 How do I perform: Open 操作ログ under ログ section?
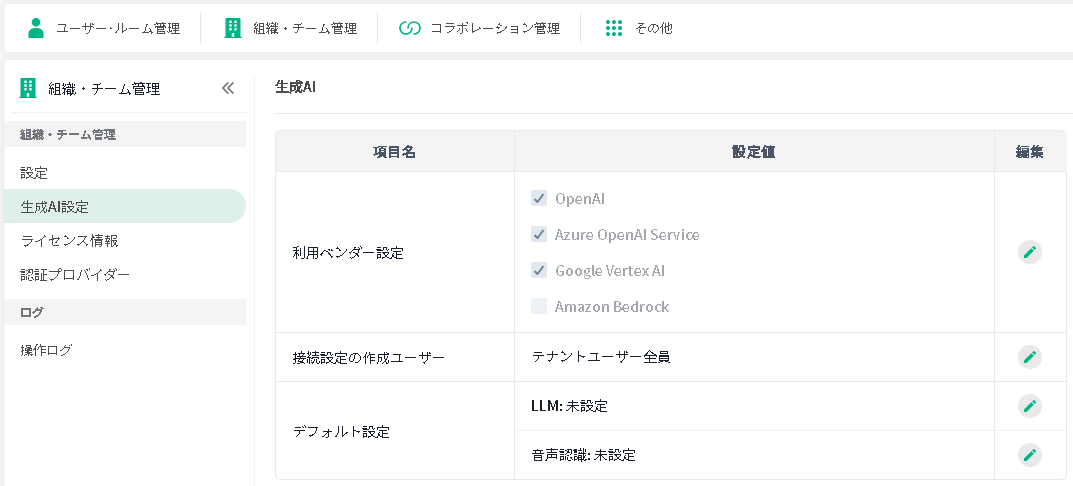pos(46,350)
